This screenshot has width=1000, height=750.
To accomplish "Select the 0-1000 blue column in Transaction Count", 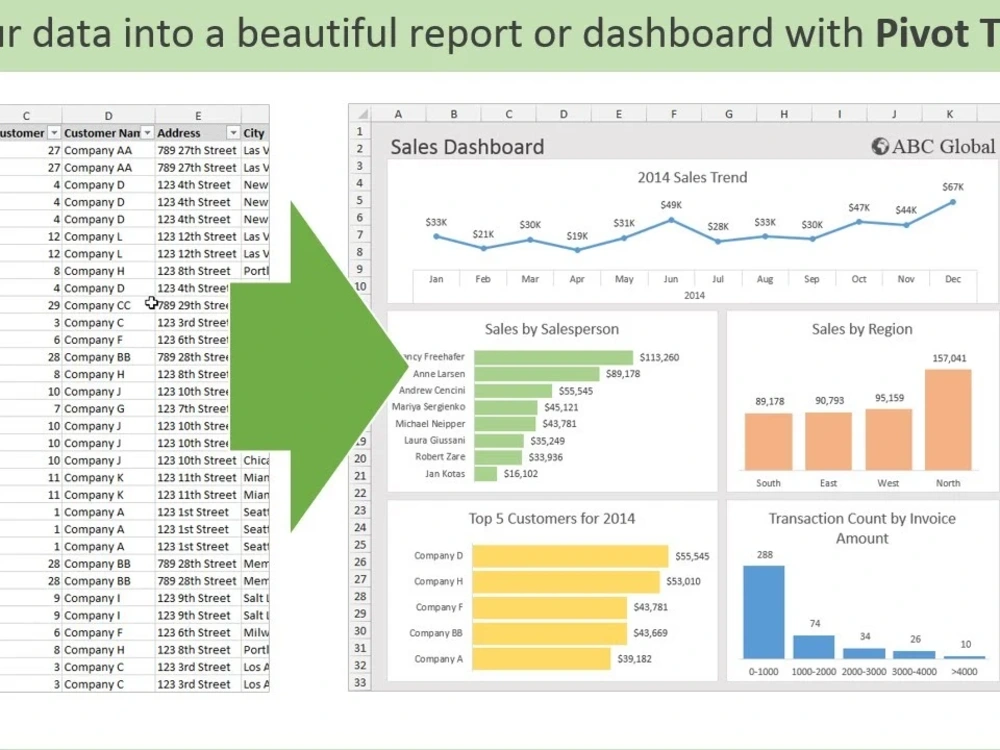I will point(763,610).
